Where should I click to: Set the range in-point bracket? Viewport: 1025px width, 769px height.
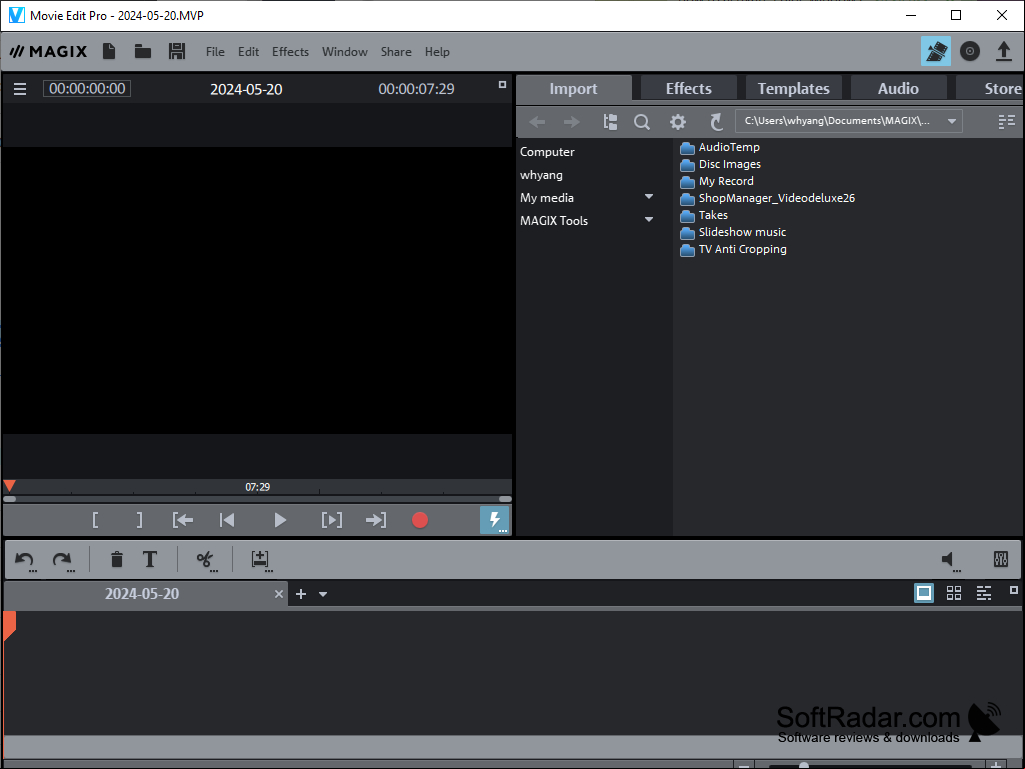tap(95, 520)
